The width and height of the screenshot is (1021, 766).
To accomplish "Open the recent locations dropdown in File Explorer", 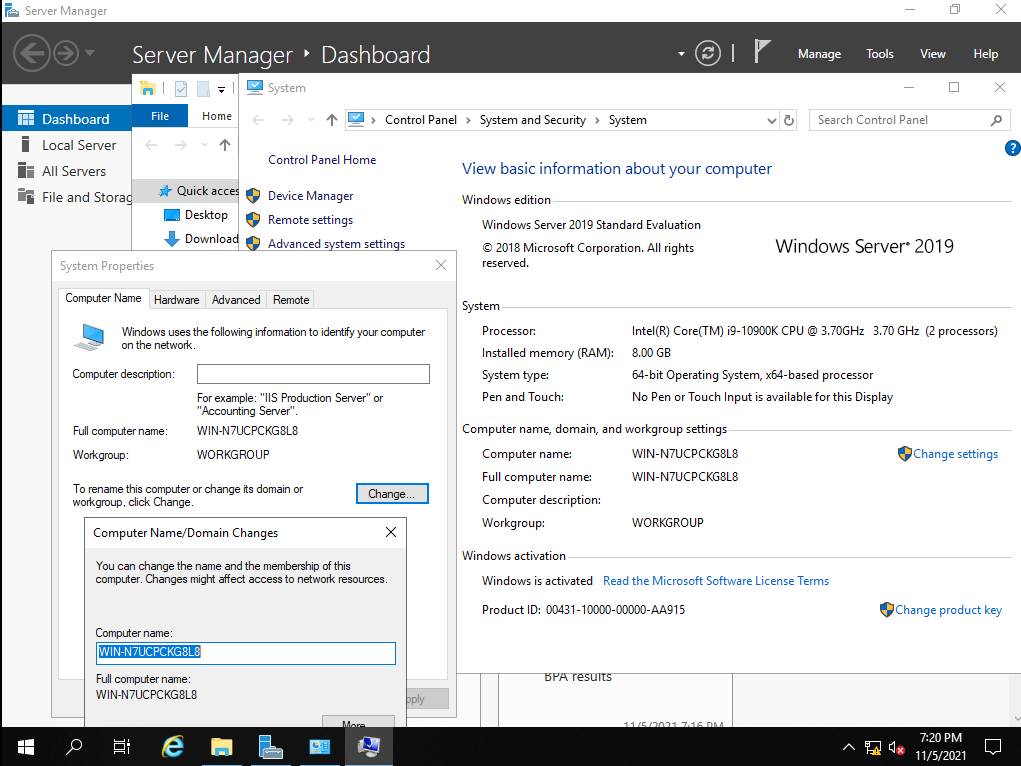I will (204, 145).
